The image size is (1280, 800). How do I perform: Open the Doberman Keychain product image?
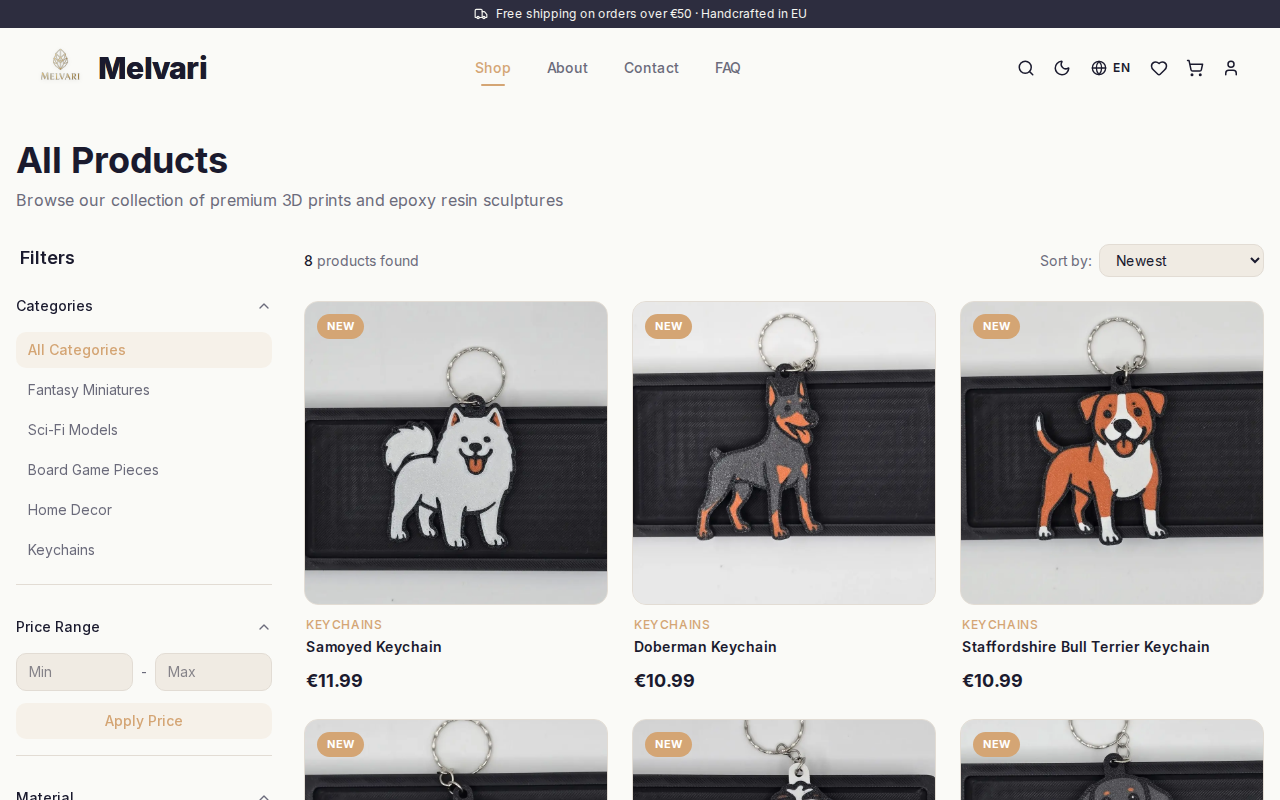[784, 453]
